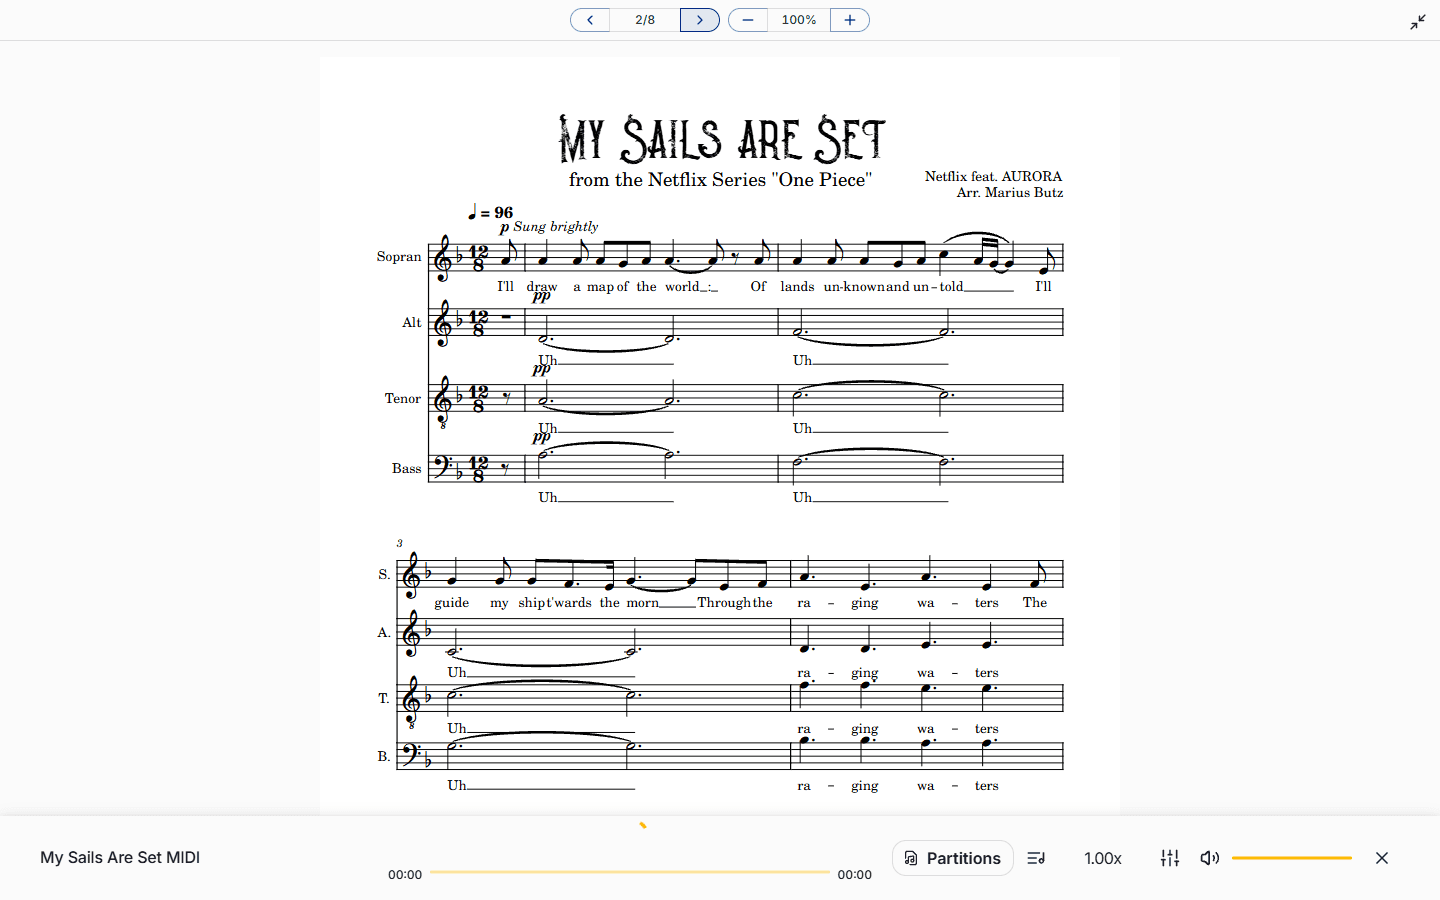Go to the next page of the score
The height and width of the screenshot is (900, 1440).
pos(700,20)
